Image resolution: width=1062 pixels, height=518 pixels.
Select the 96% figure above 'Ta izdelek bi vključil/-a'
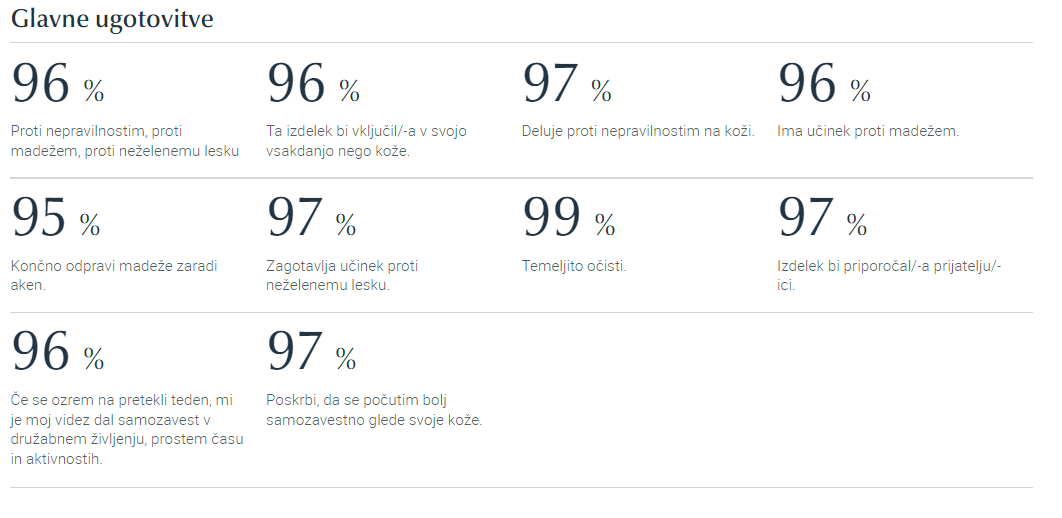tap(314, 83)
